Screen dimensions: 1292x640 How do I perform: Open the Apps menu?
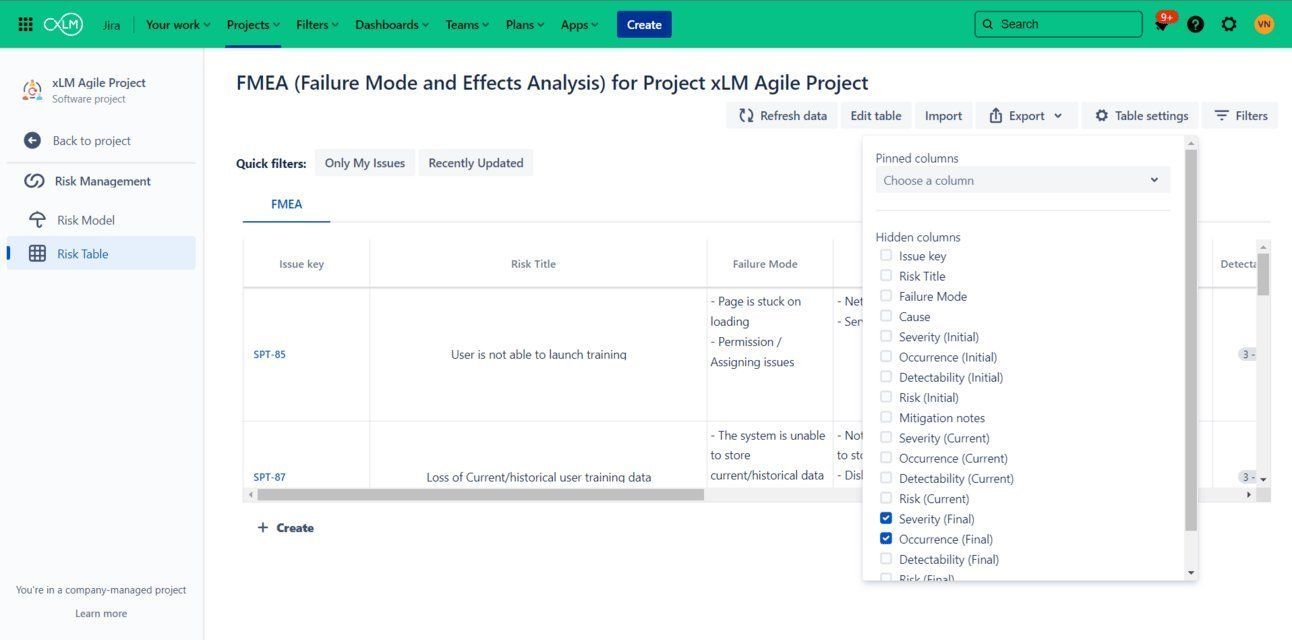coord(580,24)
